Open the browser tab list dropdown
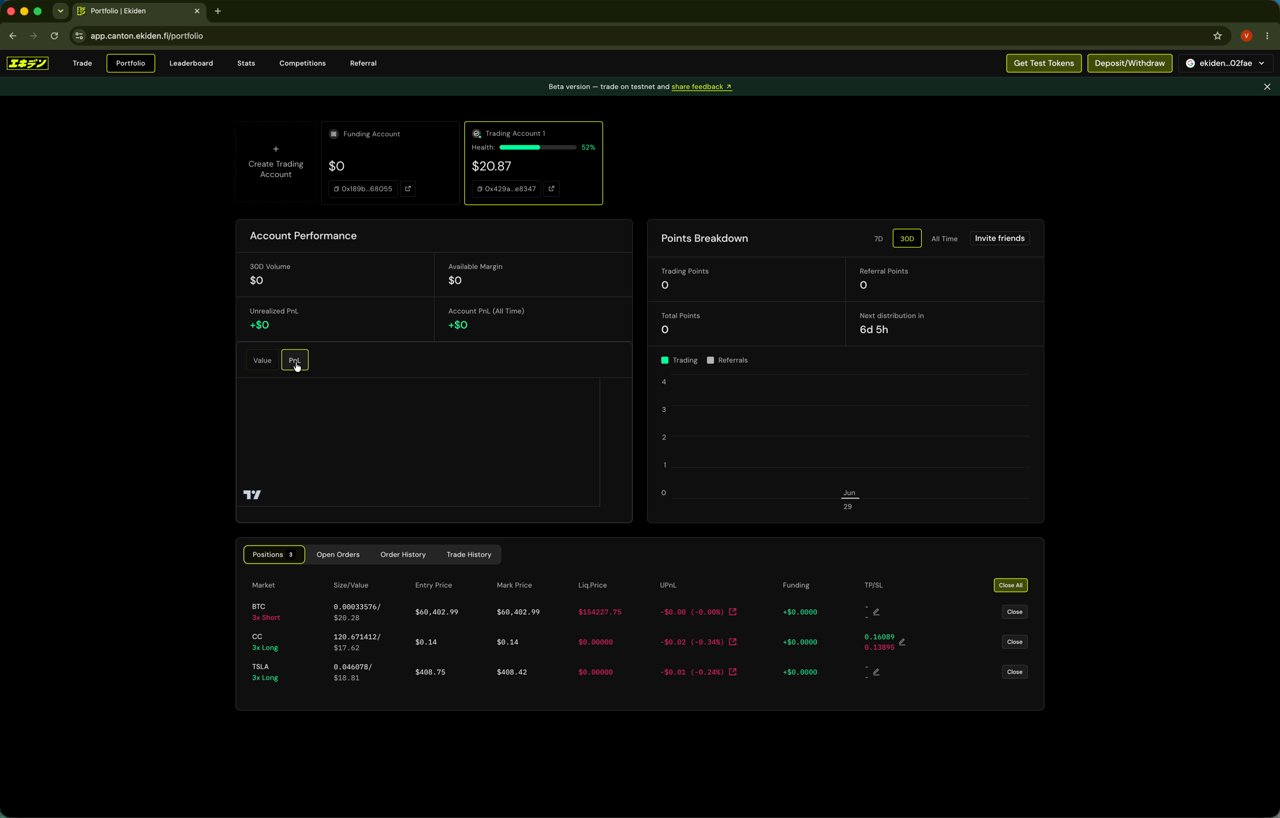 coord(60,11)
